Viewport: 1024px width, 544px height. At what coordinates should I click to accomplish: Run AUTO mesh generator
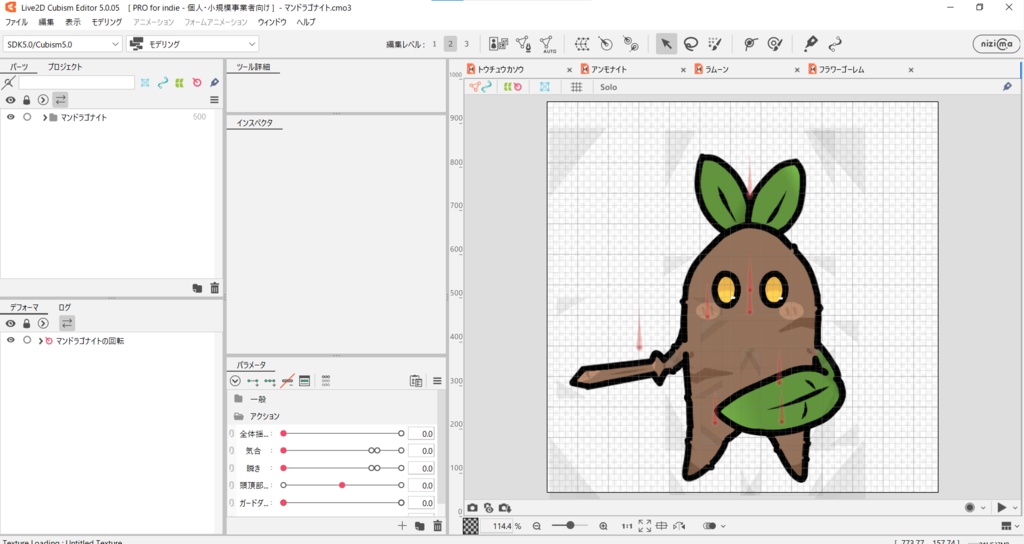click(x=547, y=44)
